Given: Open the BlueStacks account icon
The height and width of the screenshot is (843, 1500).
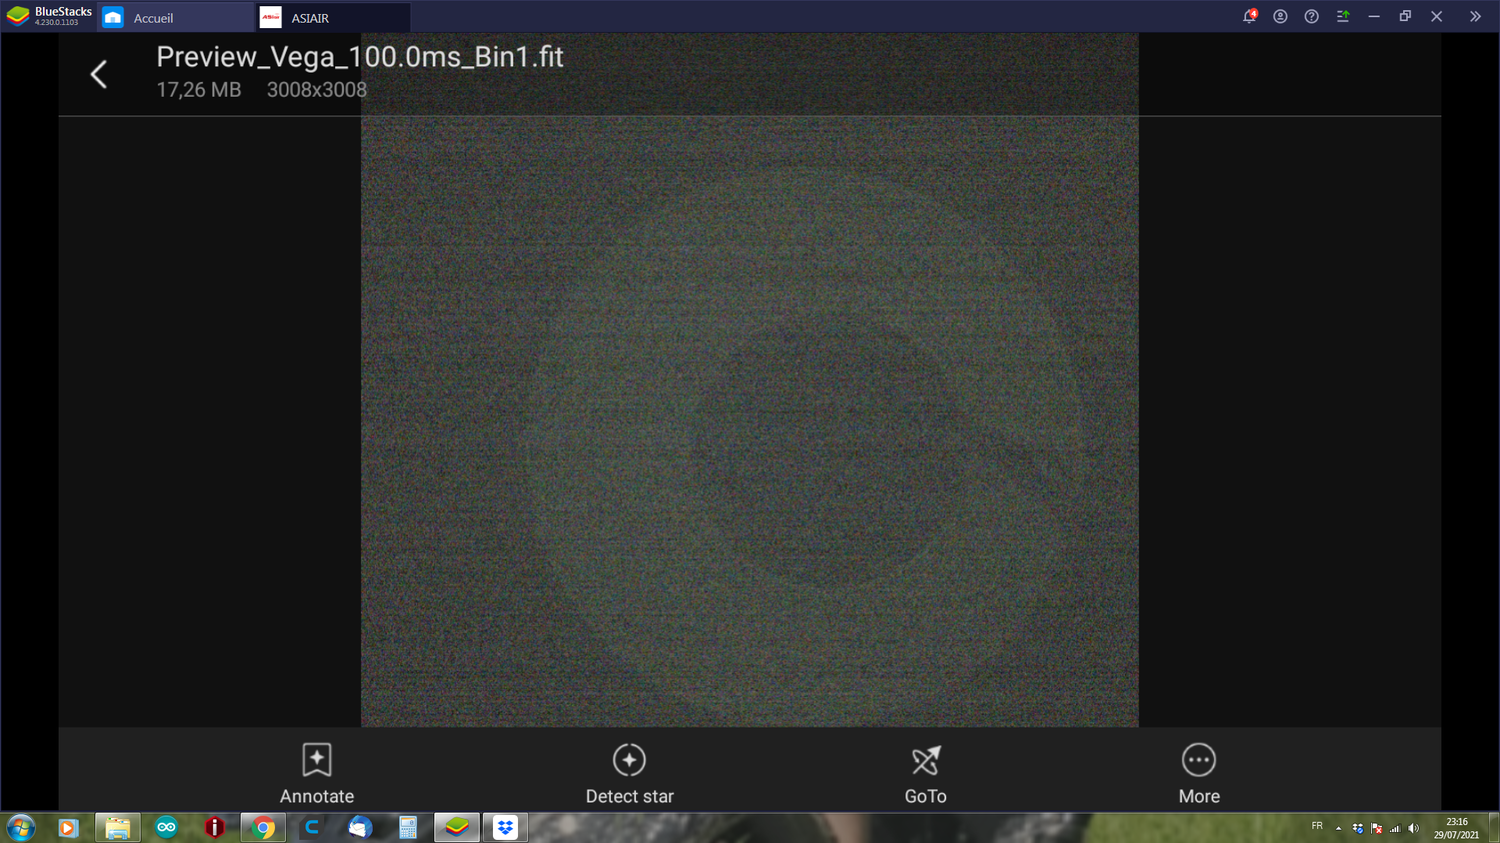Looking at the screenshot, I should tap(1280, 16).
